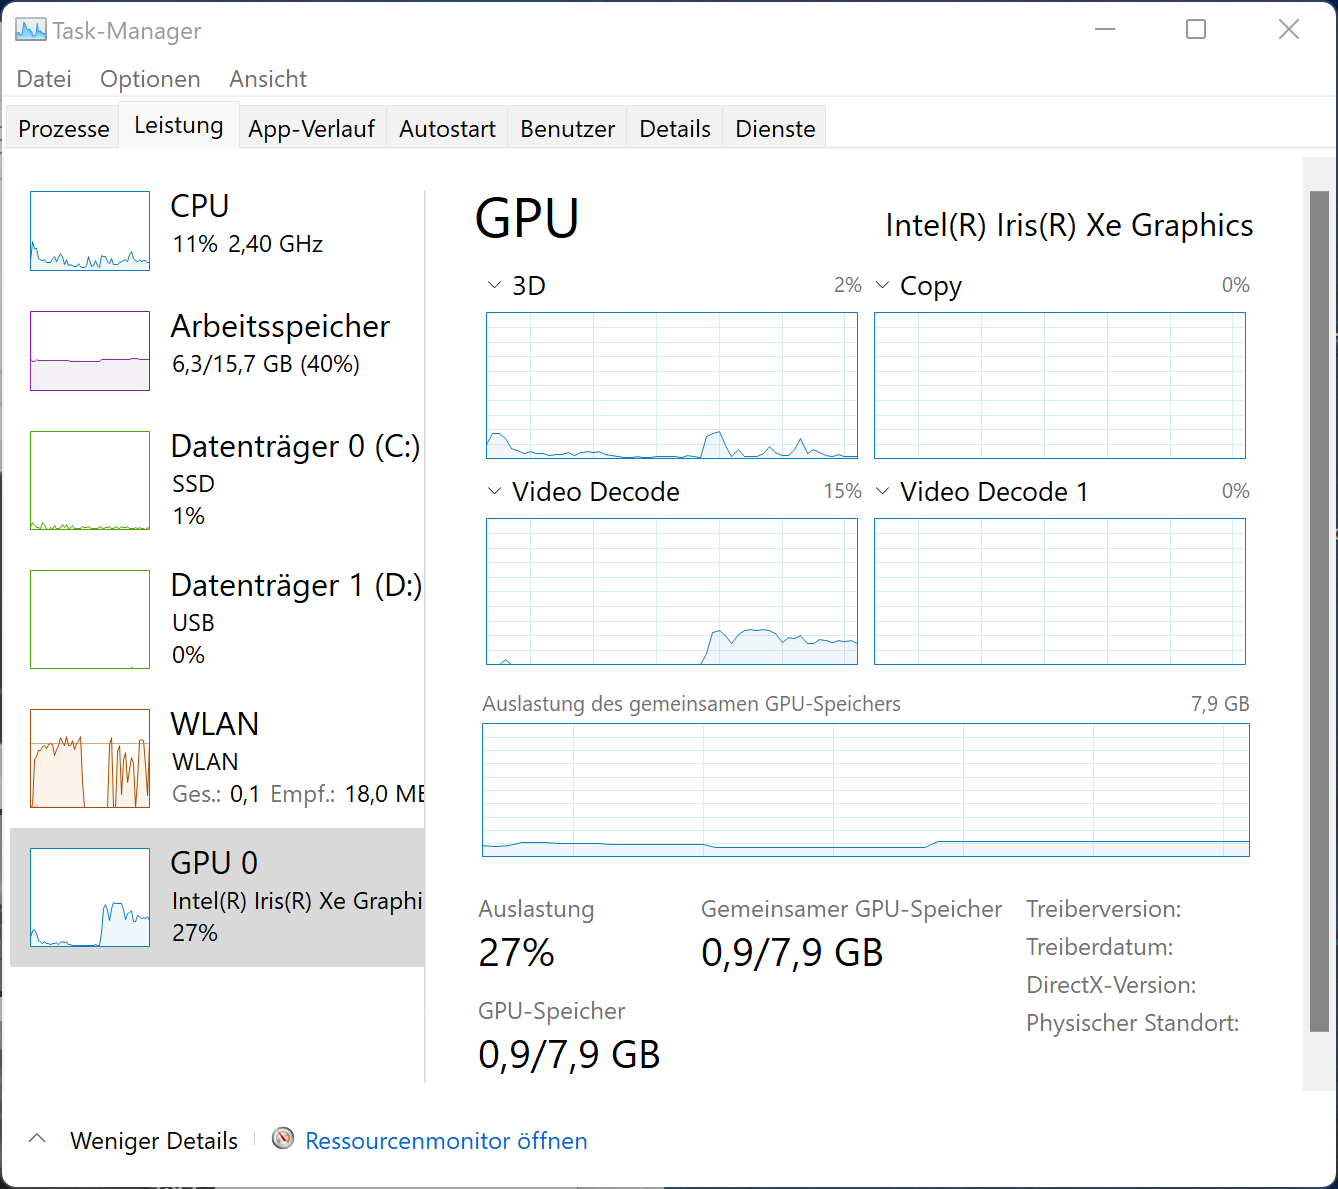Switch to the Prozesse tab

point(64,129)
